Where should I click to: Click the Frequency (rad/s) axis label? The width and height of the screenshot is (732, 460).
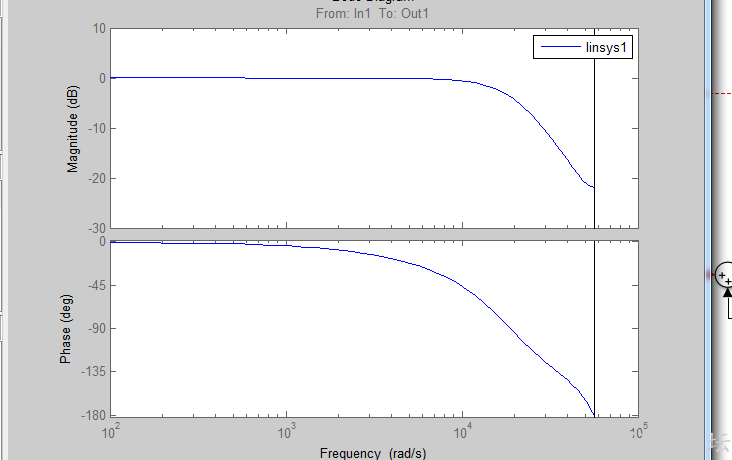(x=373, y=453)
